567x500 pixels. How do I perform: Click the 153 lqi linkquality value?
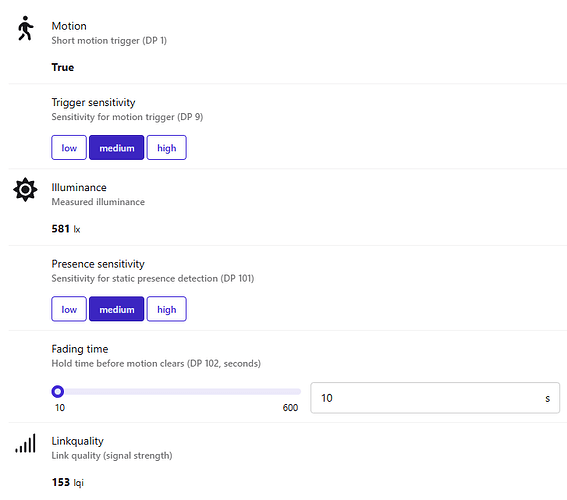(68, 483)
